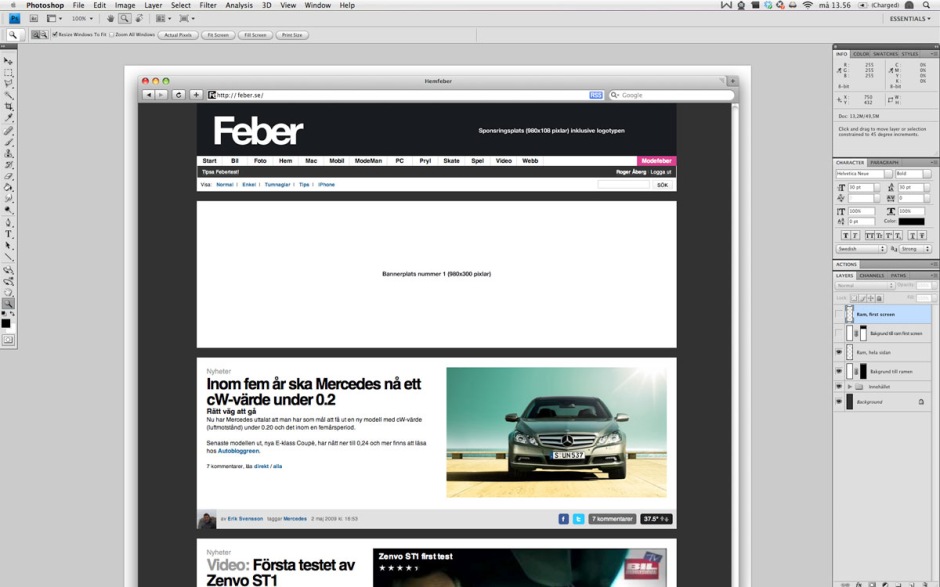Enable Zoom All Windows checkbox

112,35
